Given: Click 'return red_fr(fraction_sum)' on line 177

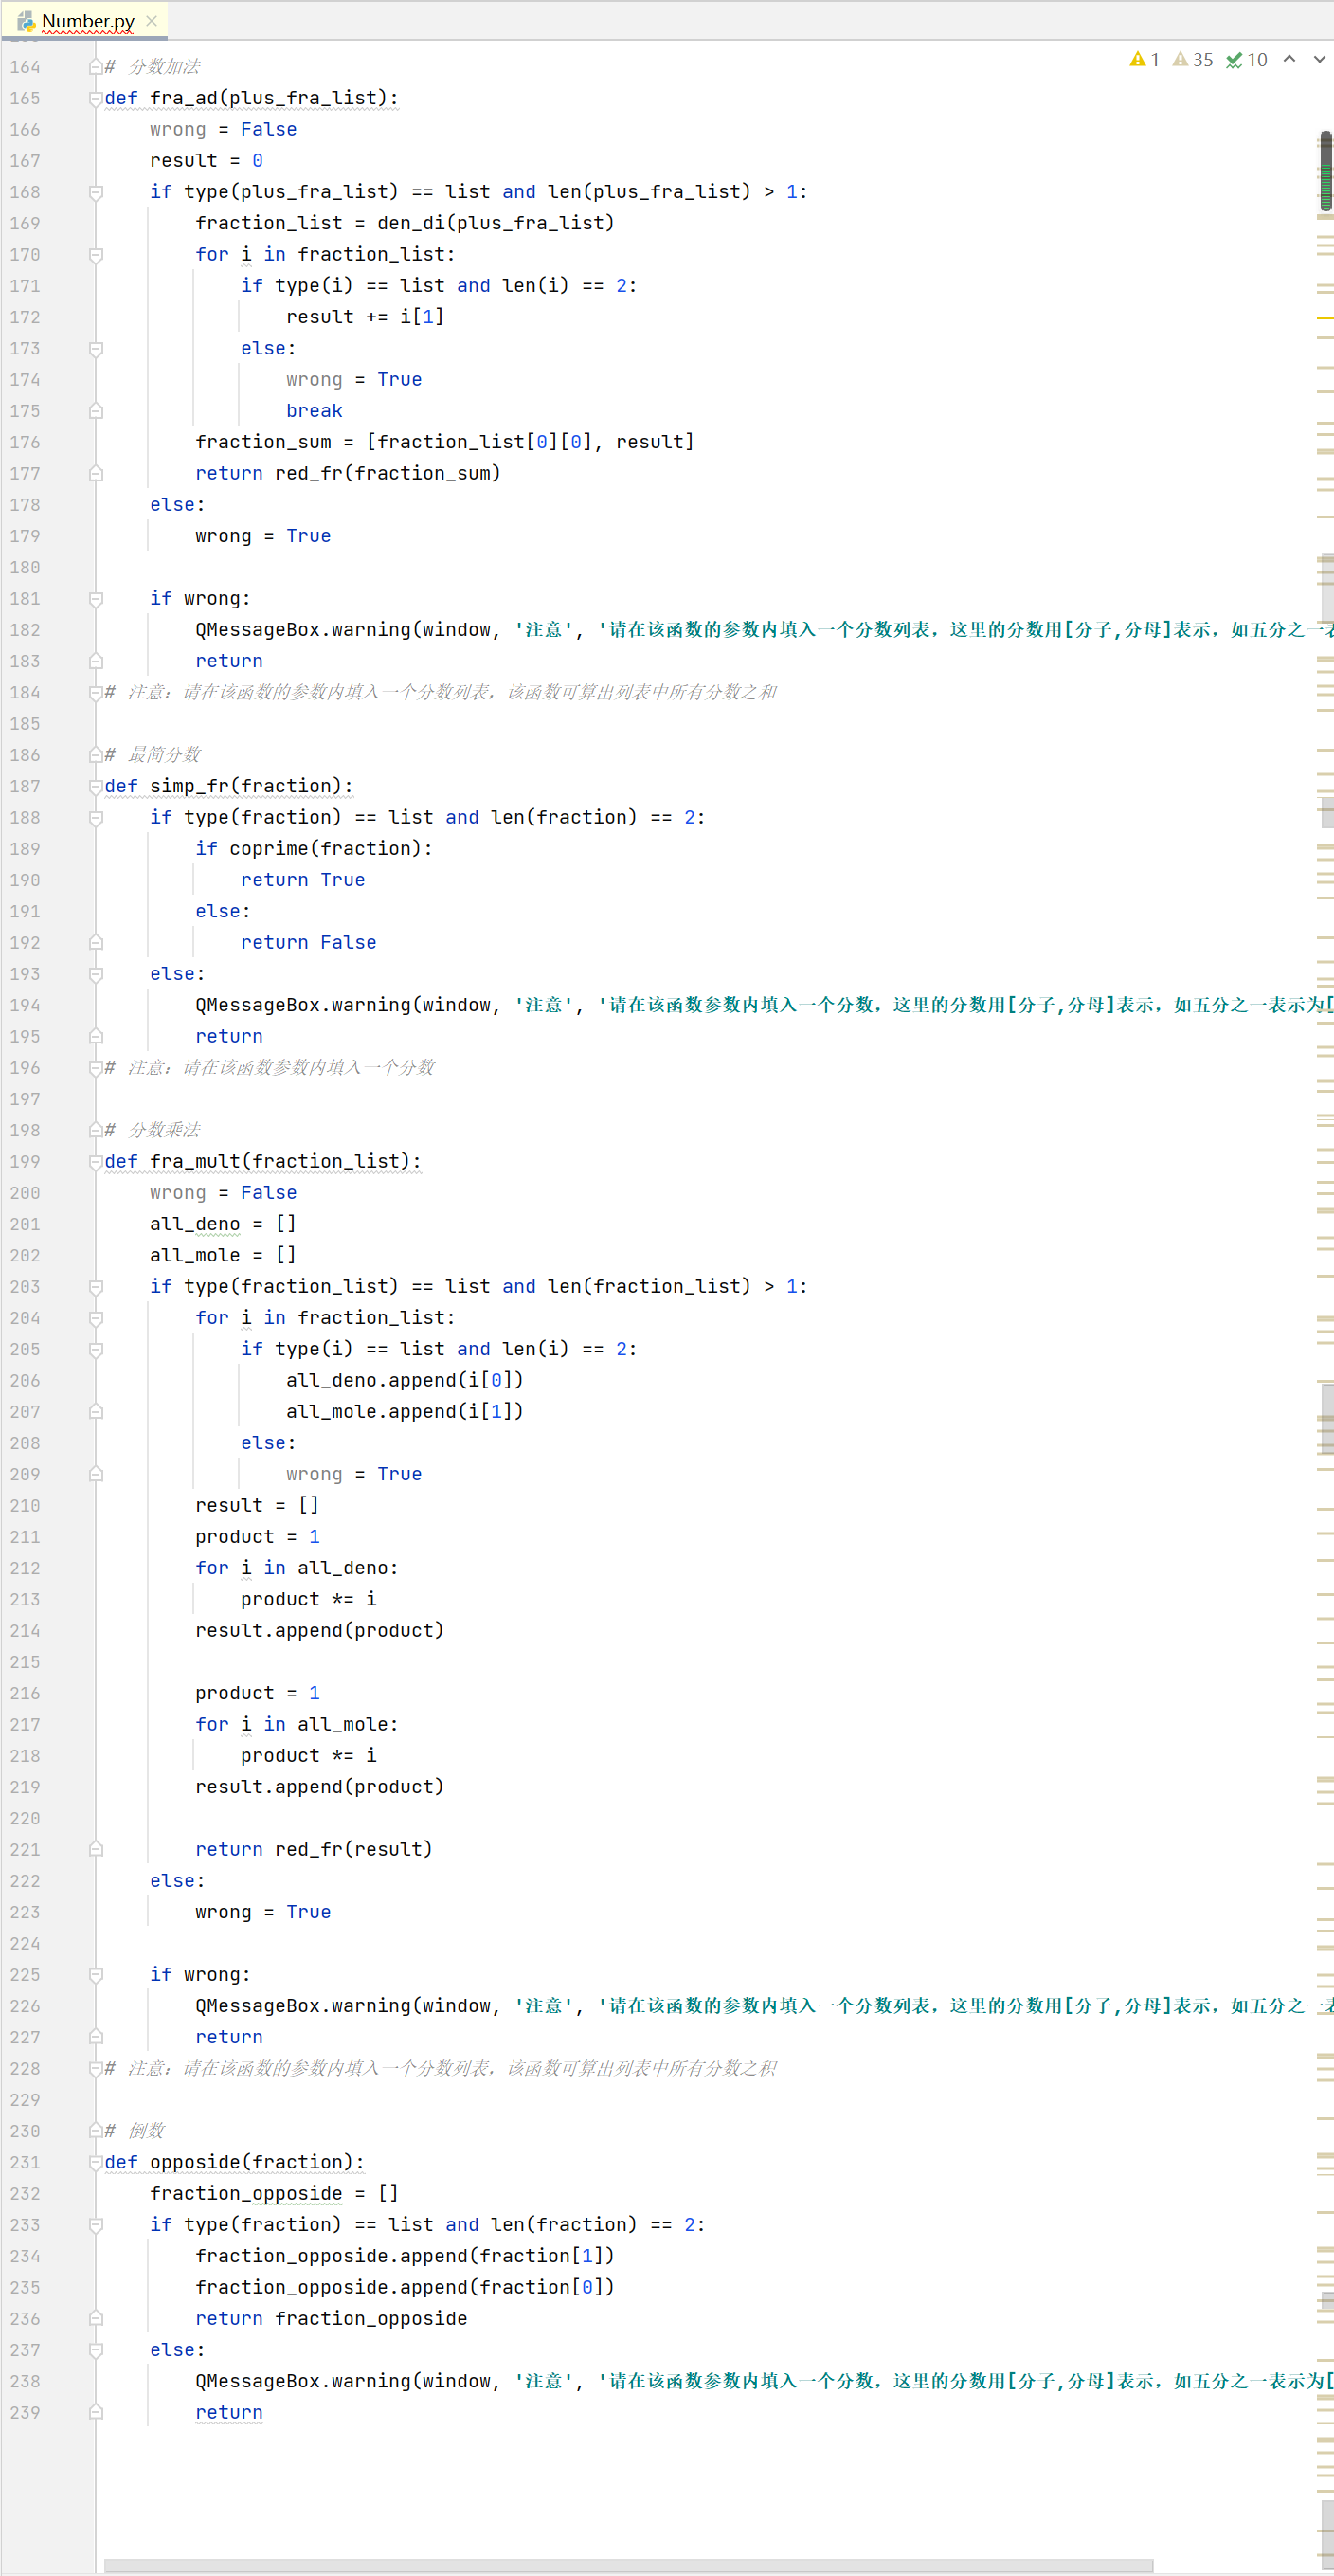Looking at the screenshot, I should (348, 473).
